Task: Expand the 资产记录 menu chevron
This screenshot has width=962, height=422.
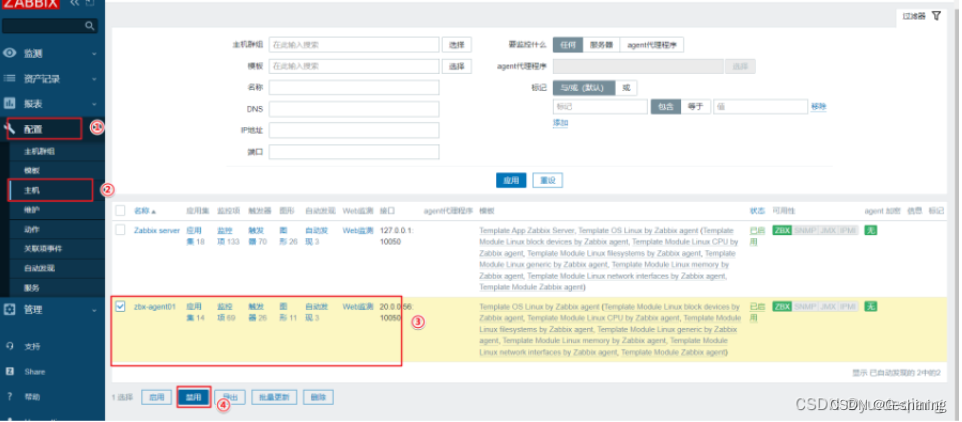Action: pyautogui.click(x=94, y=79)
